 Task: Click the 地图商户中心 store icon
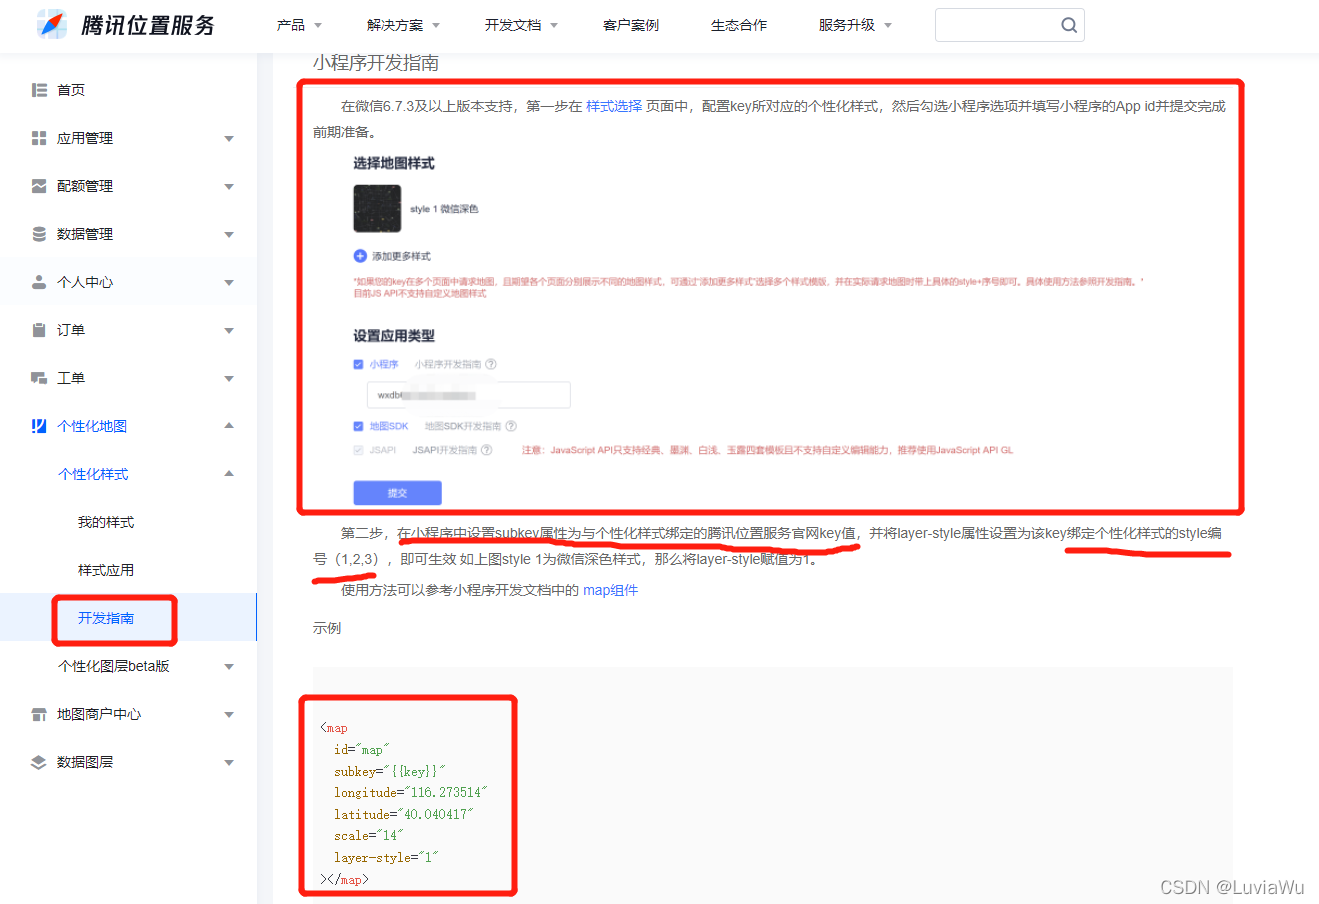[39, 714]
